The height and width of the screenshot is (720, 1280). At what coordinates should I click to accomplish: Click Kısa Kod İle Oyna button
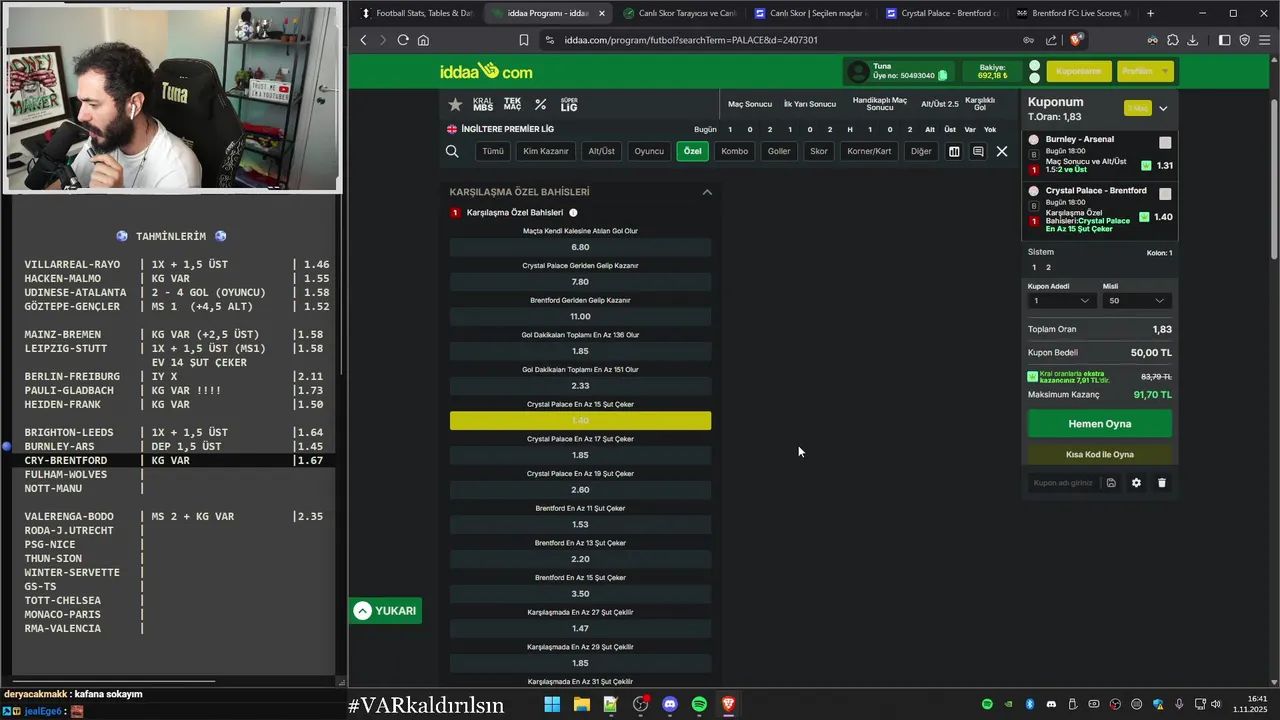[1100, 454]
